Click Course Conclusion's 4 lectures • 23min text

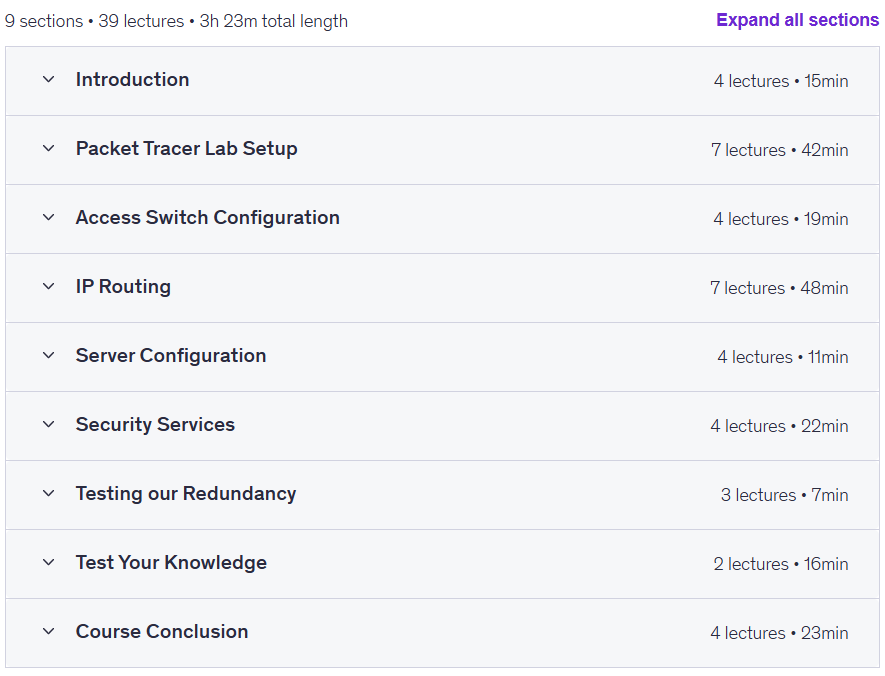pos(779,633)
